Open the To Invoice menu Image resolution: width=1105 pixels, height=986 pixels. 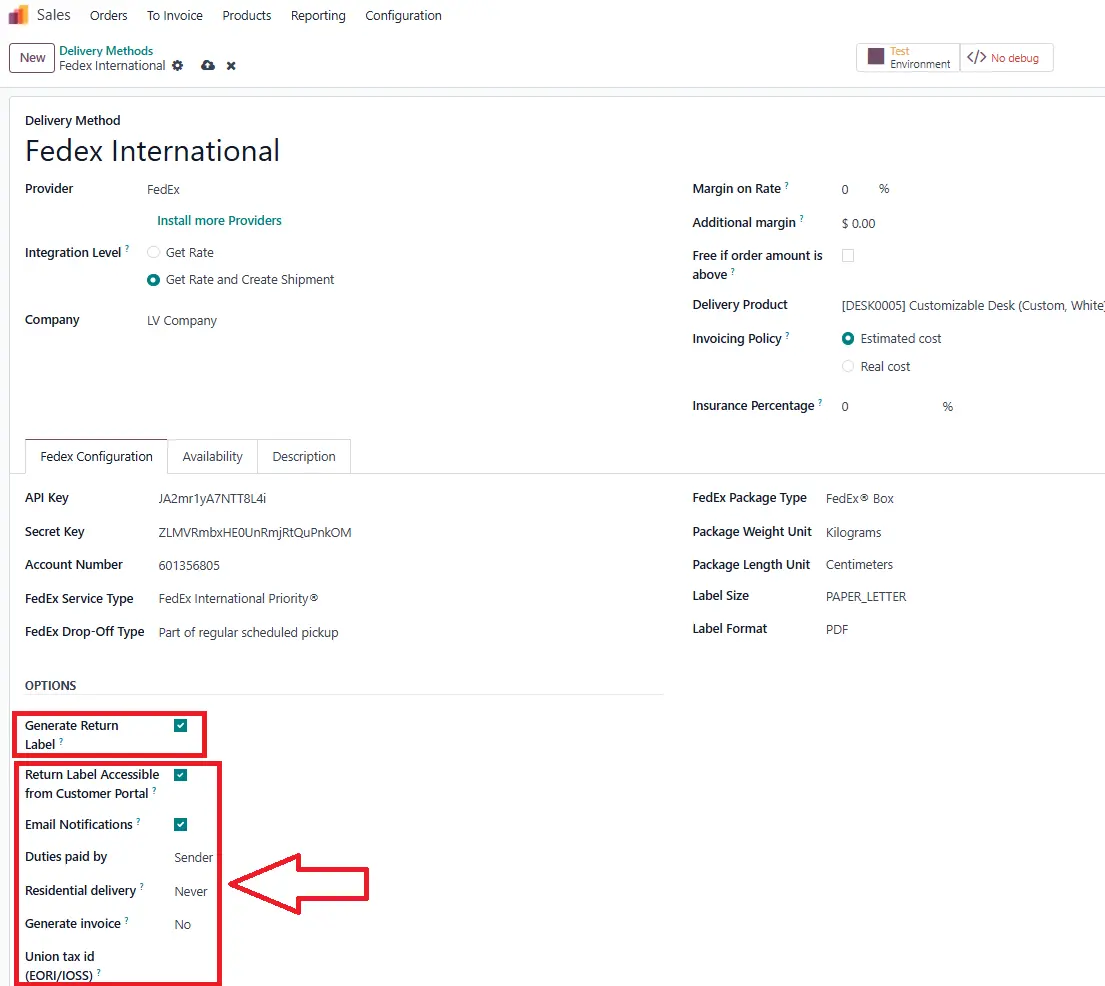(x=175, y=16)
